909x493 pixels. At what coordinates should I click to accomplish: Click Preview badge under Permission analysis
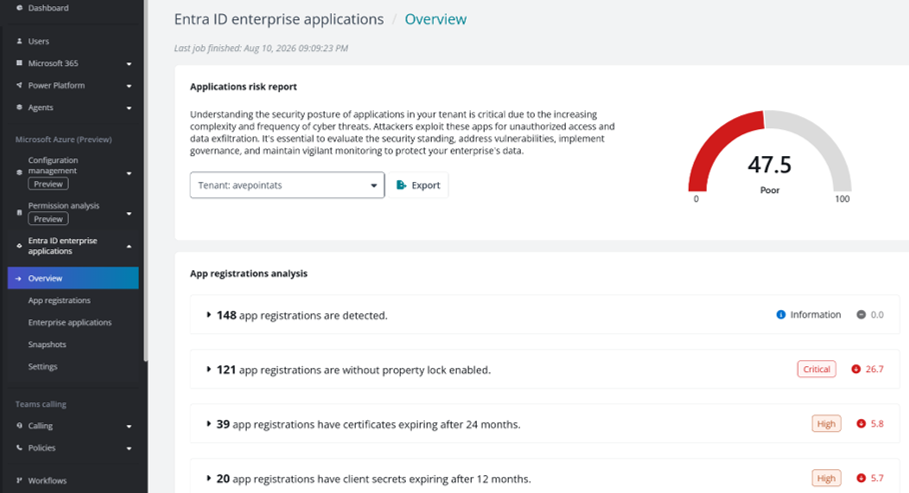48,219
